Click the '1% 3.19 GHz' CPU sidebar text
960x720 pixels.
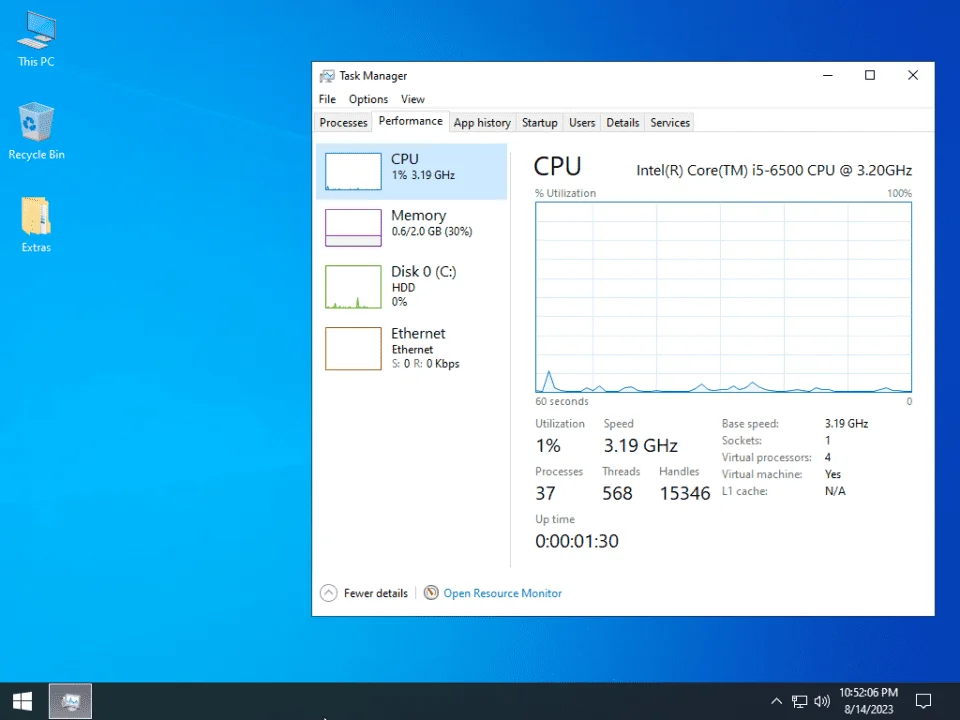(x=423, y=175)
